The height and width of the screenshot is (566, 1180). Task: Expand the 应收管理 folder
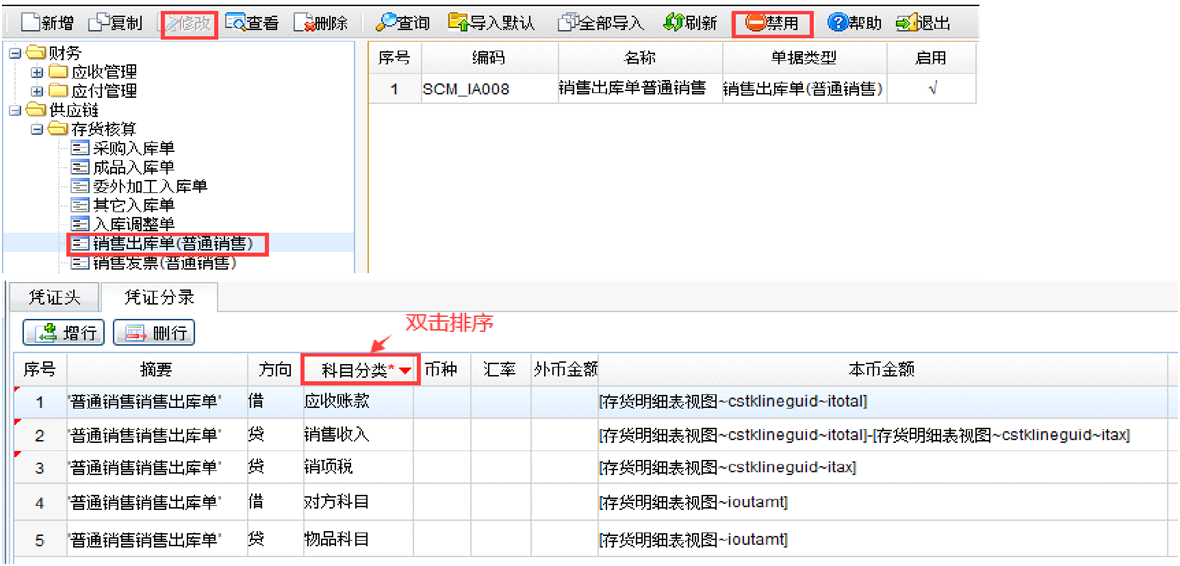36,73
